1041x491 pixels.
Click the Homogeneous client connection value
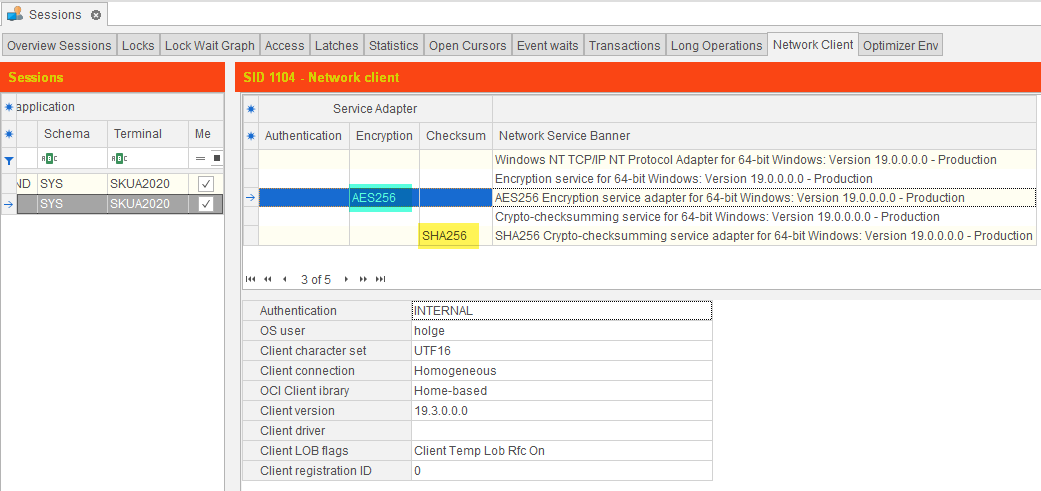pyautogui.click(x=562, y=370)
